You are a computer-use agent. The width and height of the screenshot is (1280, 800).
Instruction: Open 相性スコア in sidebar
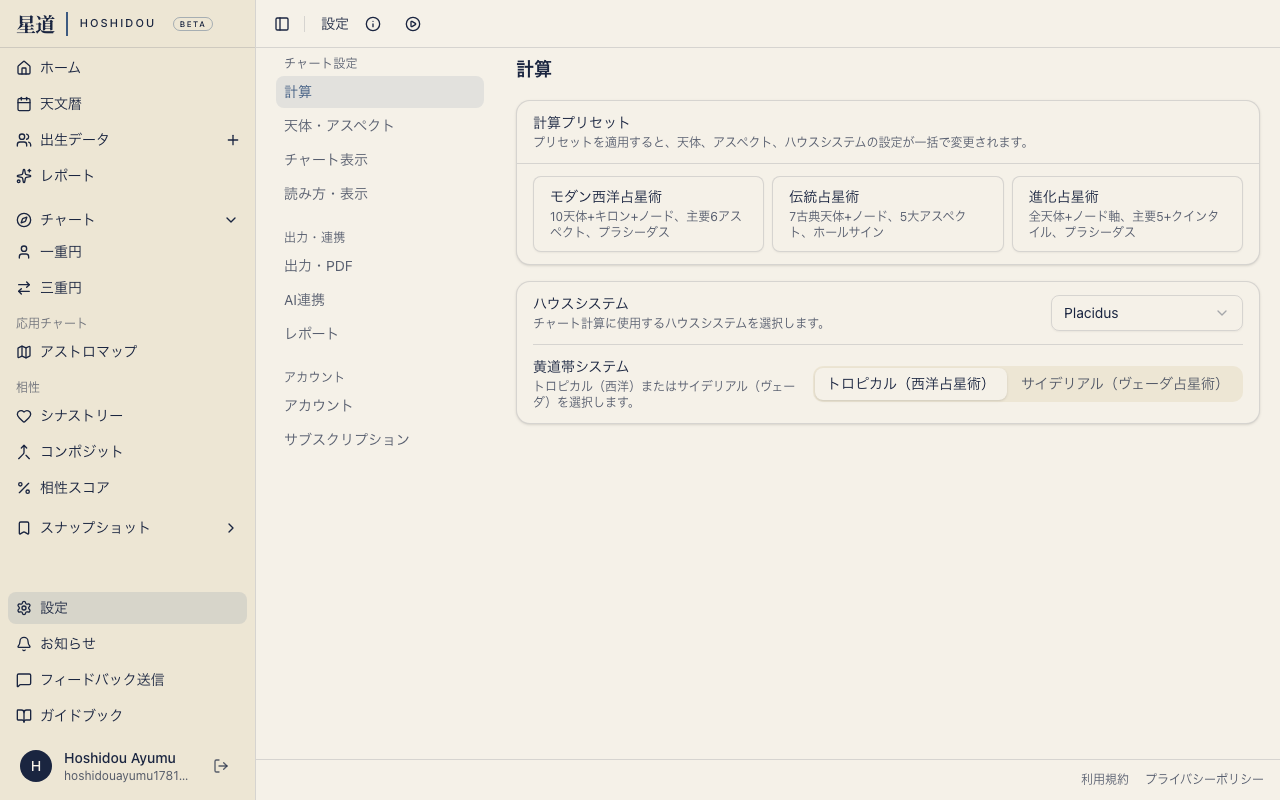coord(127,488)
